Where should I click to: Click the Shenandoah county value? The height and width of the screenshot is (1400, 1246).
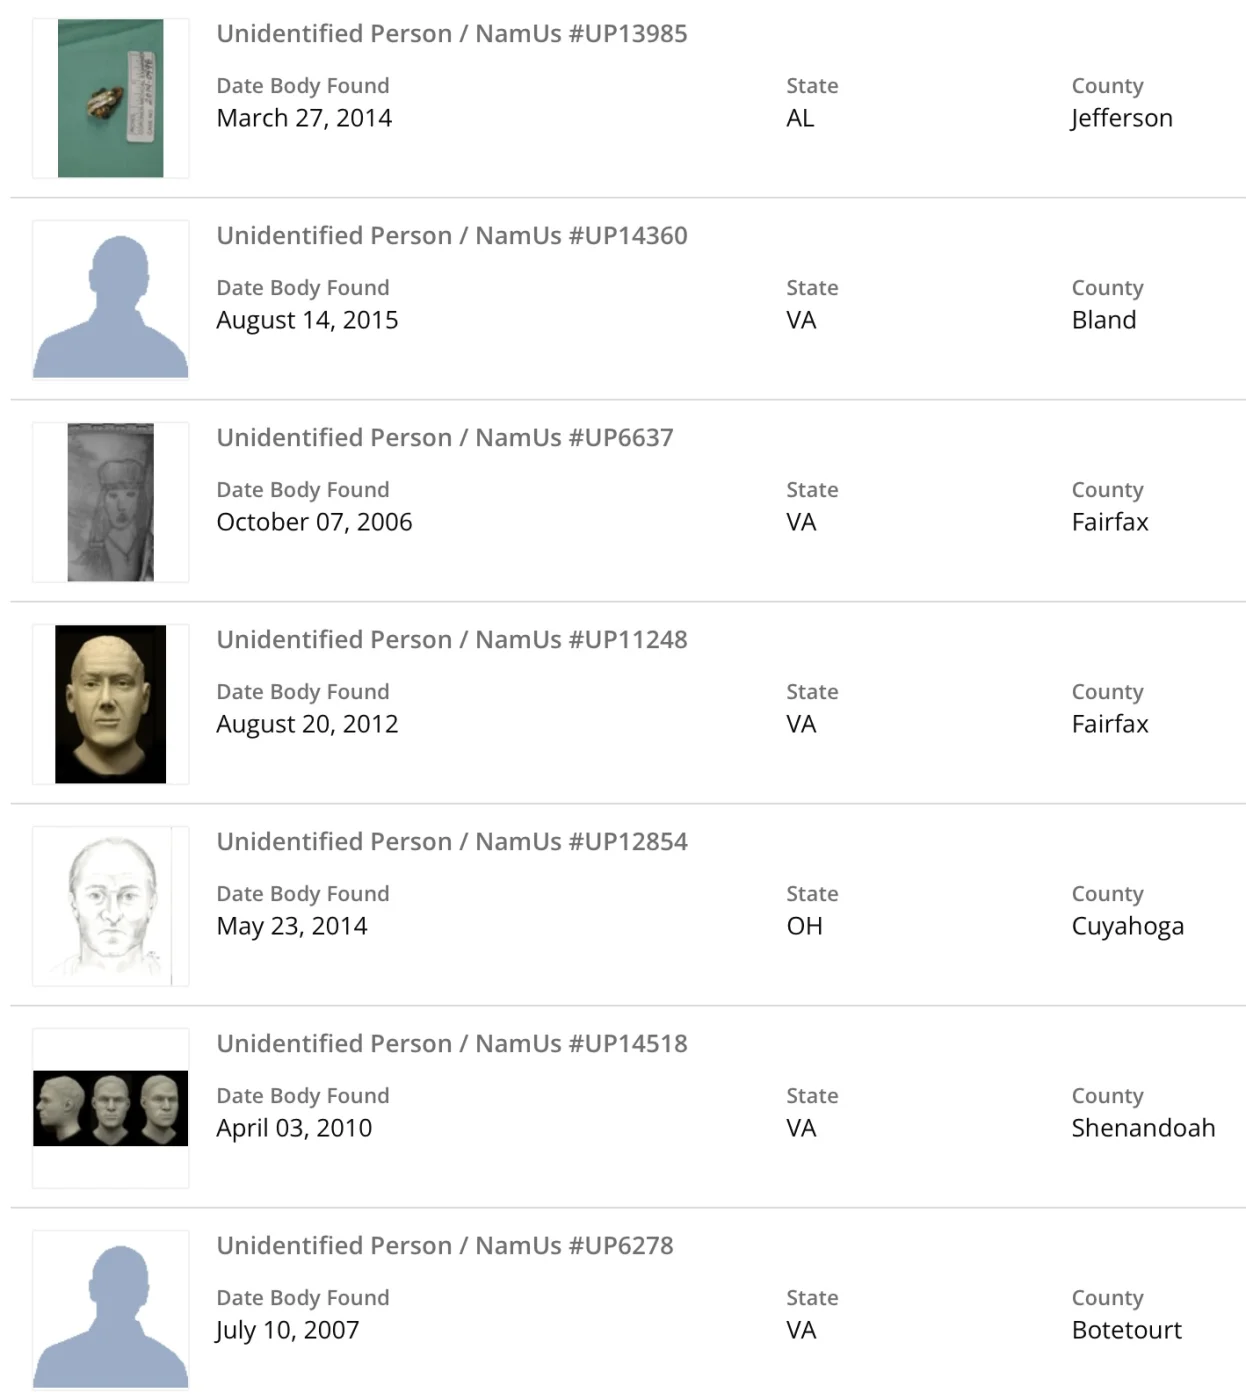(x=1143, y=1128)
